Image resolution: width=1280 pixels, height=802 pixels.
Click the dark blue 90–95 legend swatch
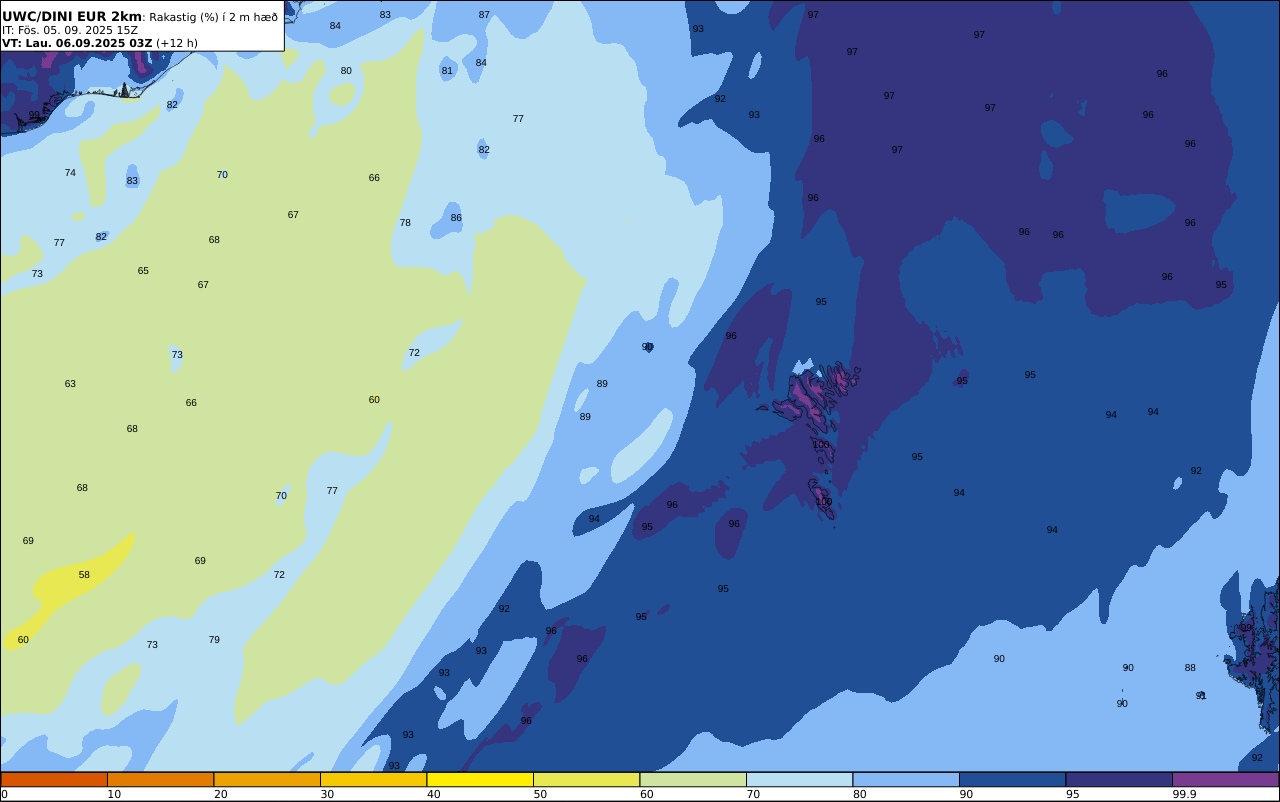(x=1012, y=779)
